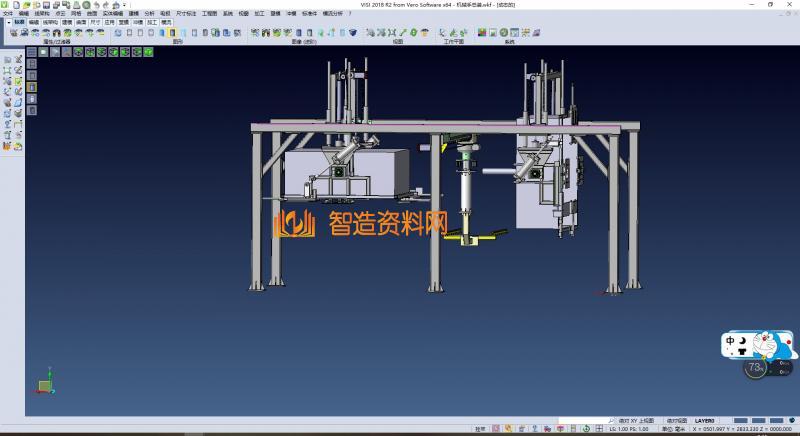The width and height of the screenshot is (800, 436).
Task: Click the Open folder icon in quick access
Action: coord(28,5)
